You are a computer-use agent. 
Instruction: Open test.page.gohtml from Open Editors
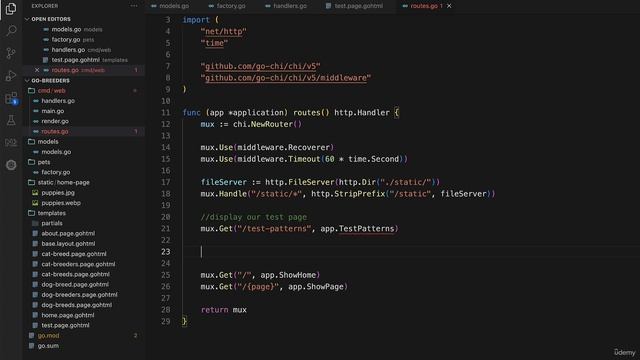[x=76, y=60]
